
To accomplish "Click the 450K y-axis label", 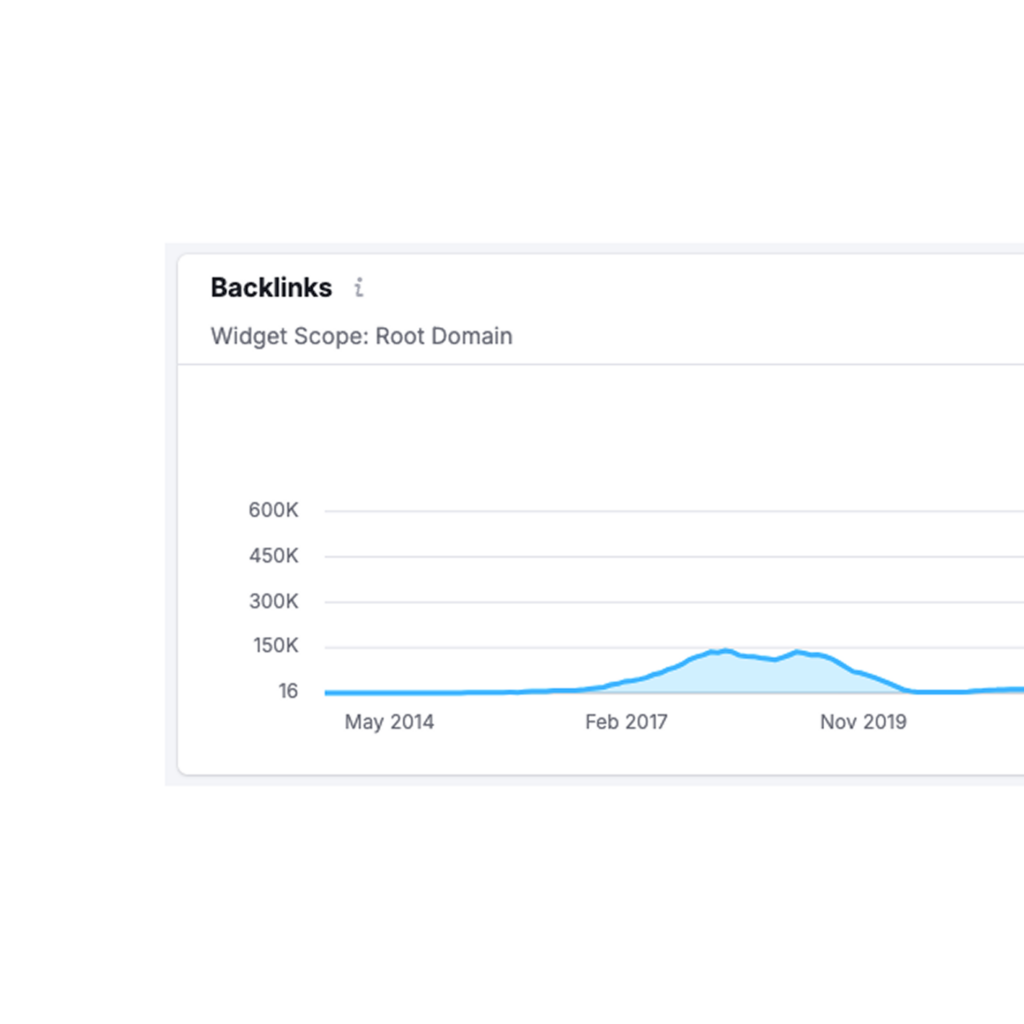I will (x=273, y=556).
